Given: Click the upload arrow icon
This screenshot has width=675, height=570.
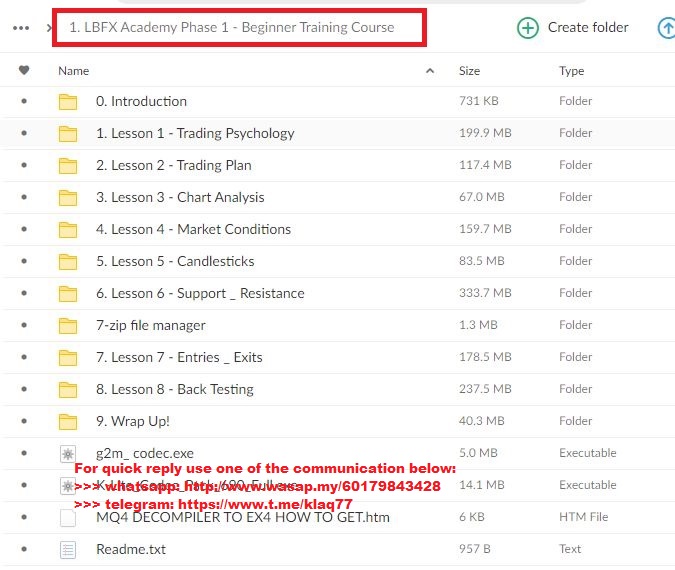Looking at the screenshot, I should 667,28.
